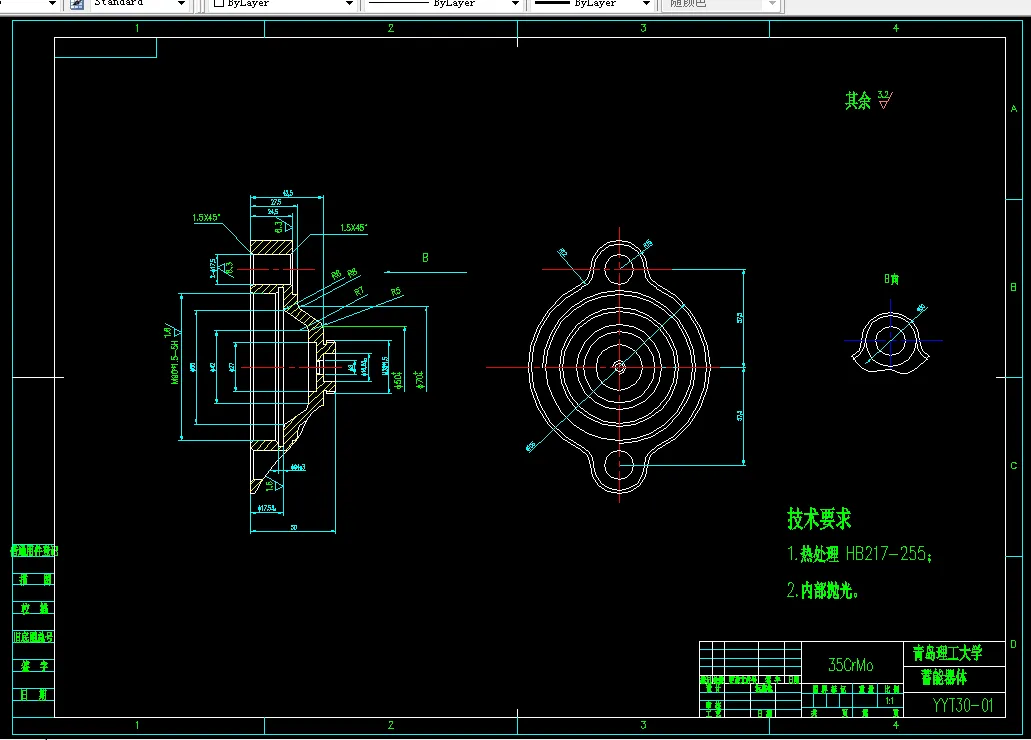Click the 旧底图总号 cell in left column
The width and height of the screenshot is (1031, 740).
[x=34, y=637]
